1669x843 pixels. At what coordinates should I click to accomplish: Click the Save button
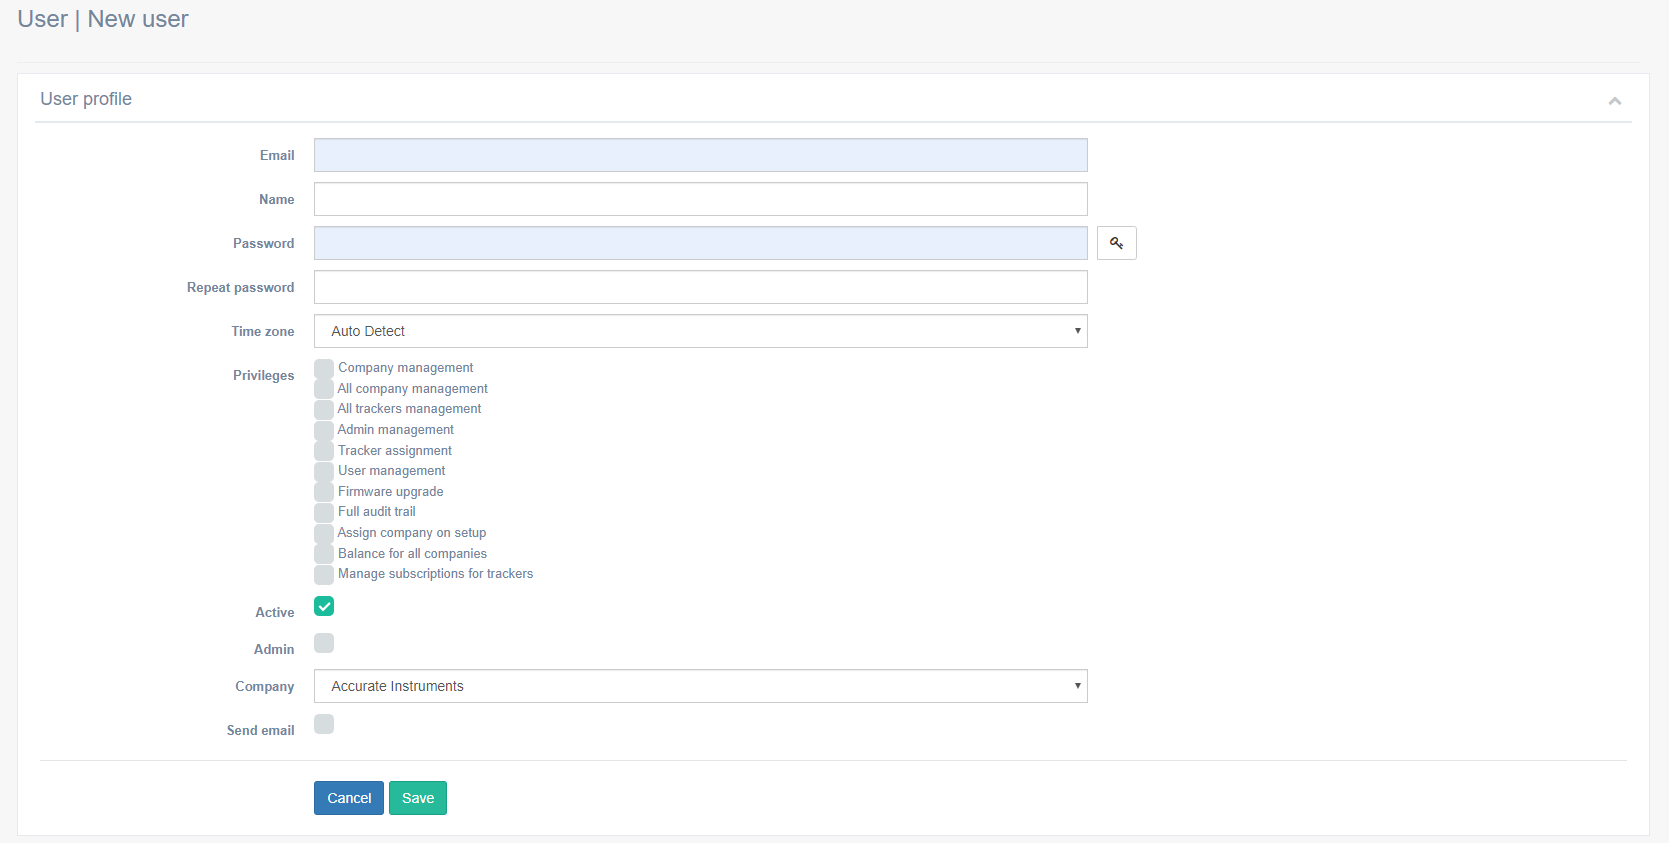click(417, 798)
